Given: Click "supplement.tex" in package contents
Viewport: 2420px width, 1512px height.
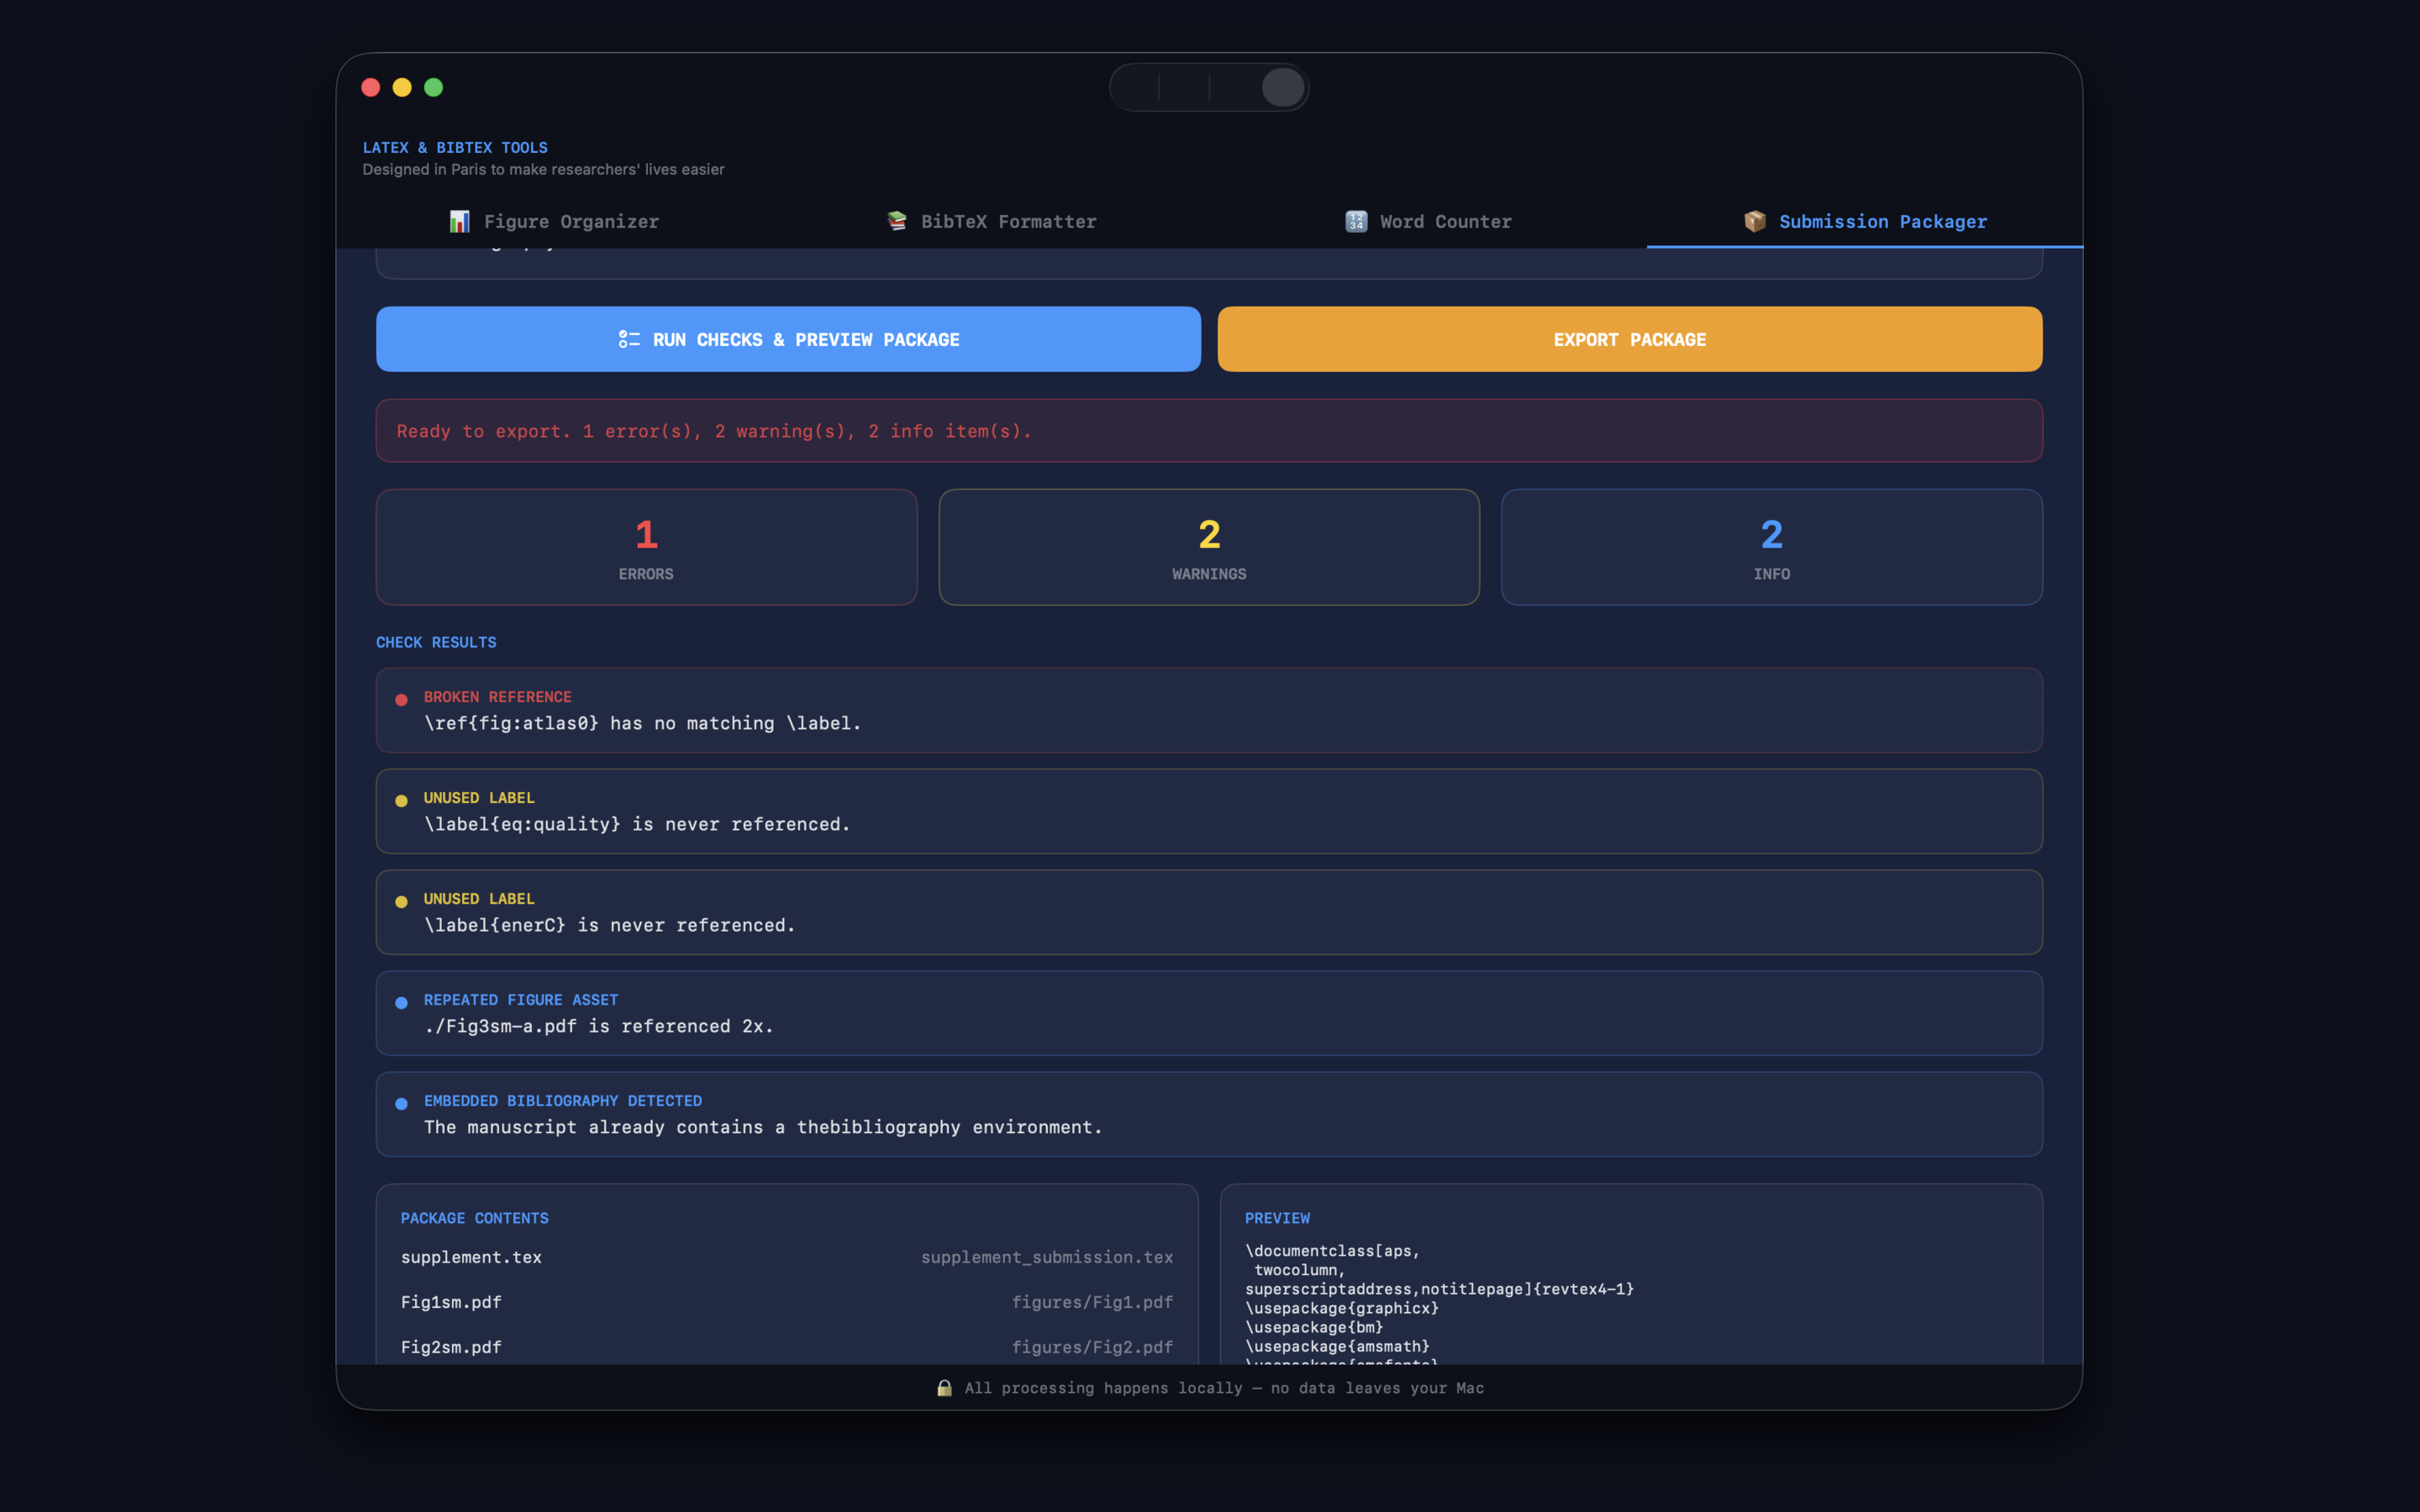Looking at the screenshot, I should [x=471, y=1257].
